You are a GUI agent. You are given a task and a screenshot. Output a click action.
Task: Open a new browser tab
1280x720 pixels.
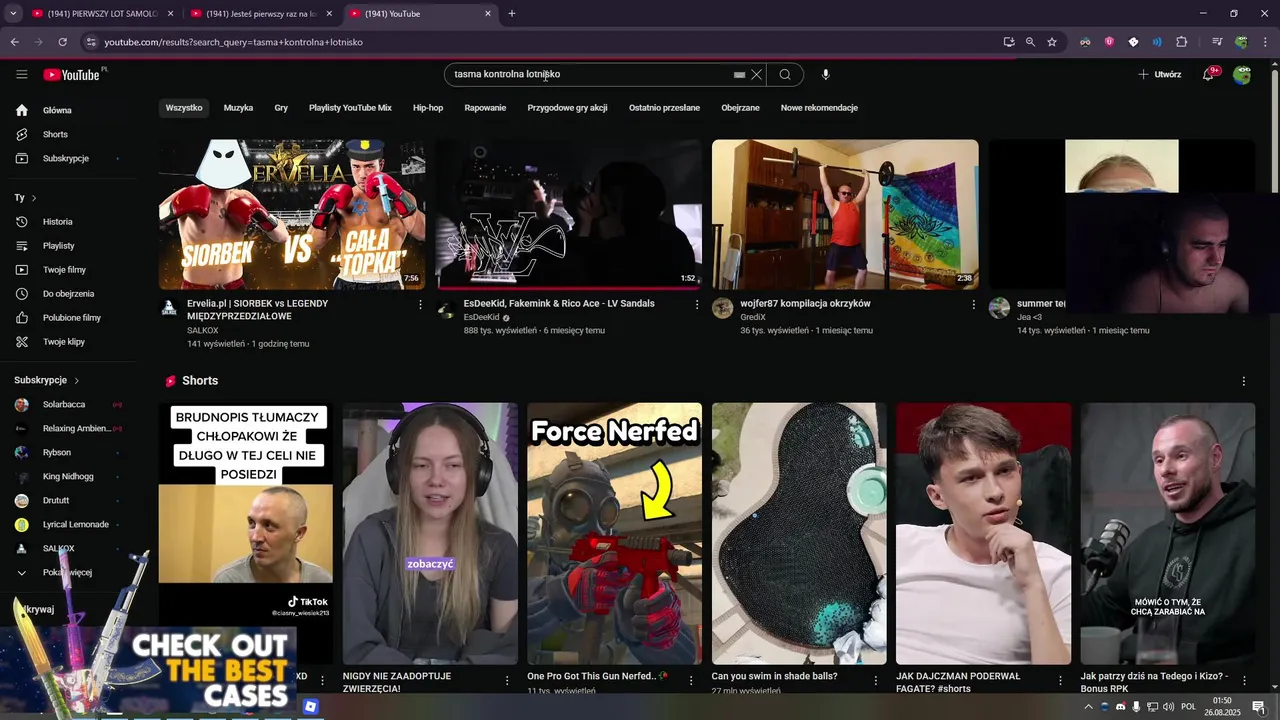coord(512,14)
